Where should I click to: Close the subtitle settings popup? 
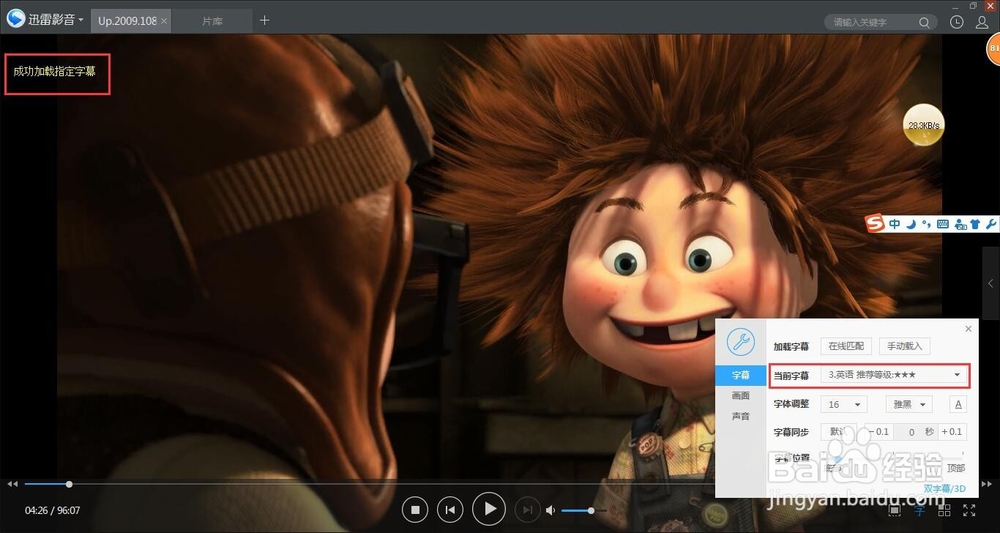click(x=968, y=329)
